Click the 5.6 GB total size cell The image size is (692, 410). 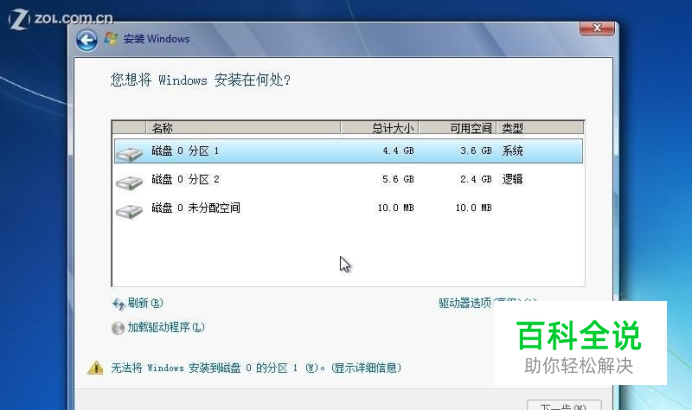pyautogui.click(x=398, y=179)
